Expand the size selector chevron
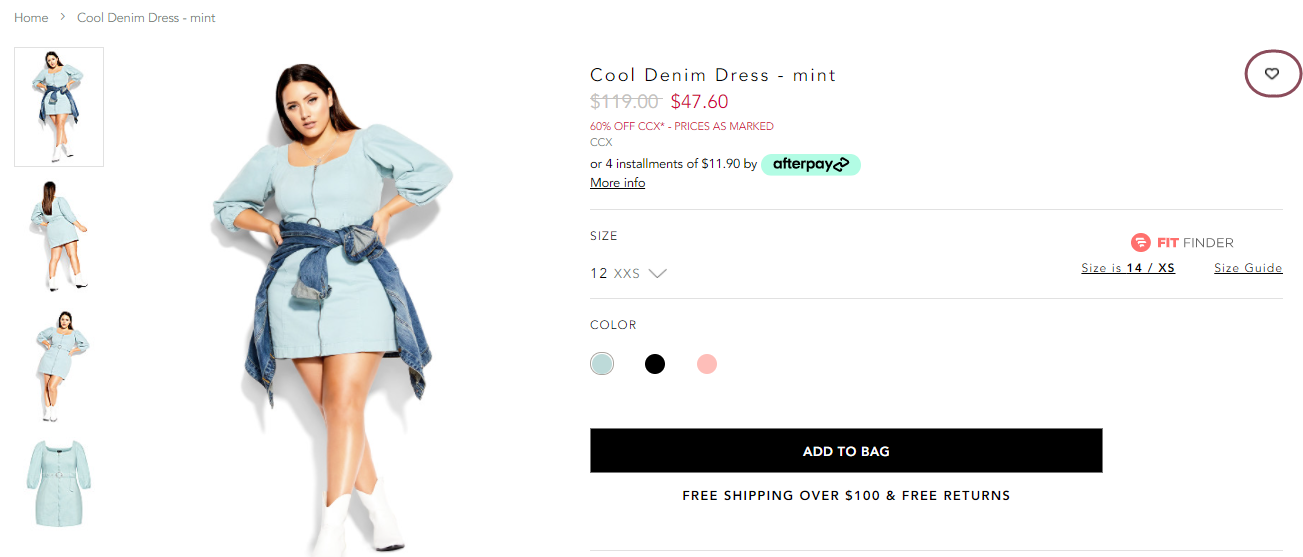 click(657, 273)
